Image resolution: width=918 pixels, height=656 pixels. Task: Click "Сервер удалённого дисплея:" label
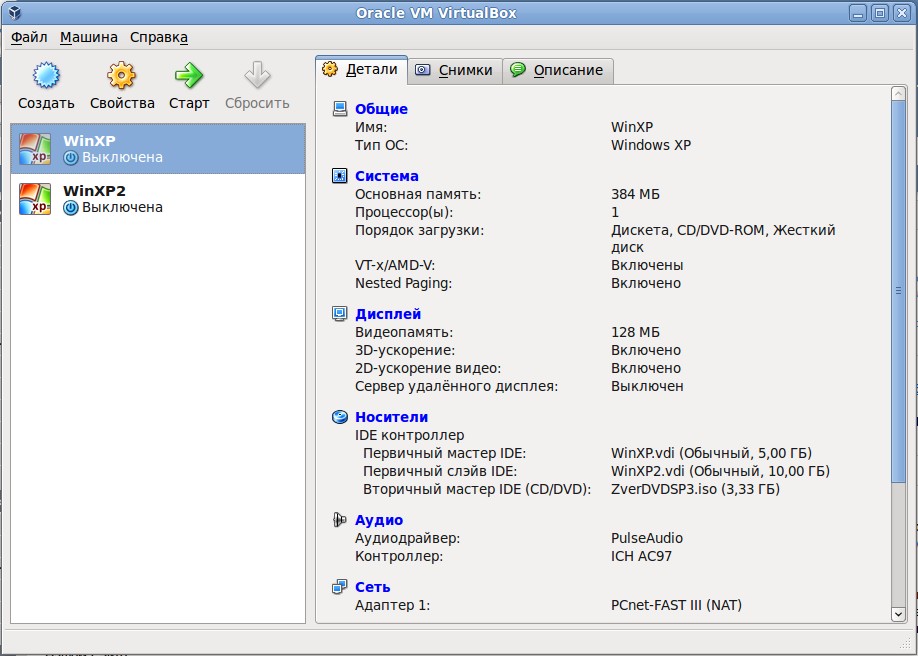point(456,386)
